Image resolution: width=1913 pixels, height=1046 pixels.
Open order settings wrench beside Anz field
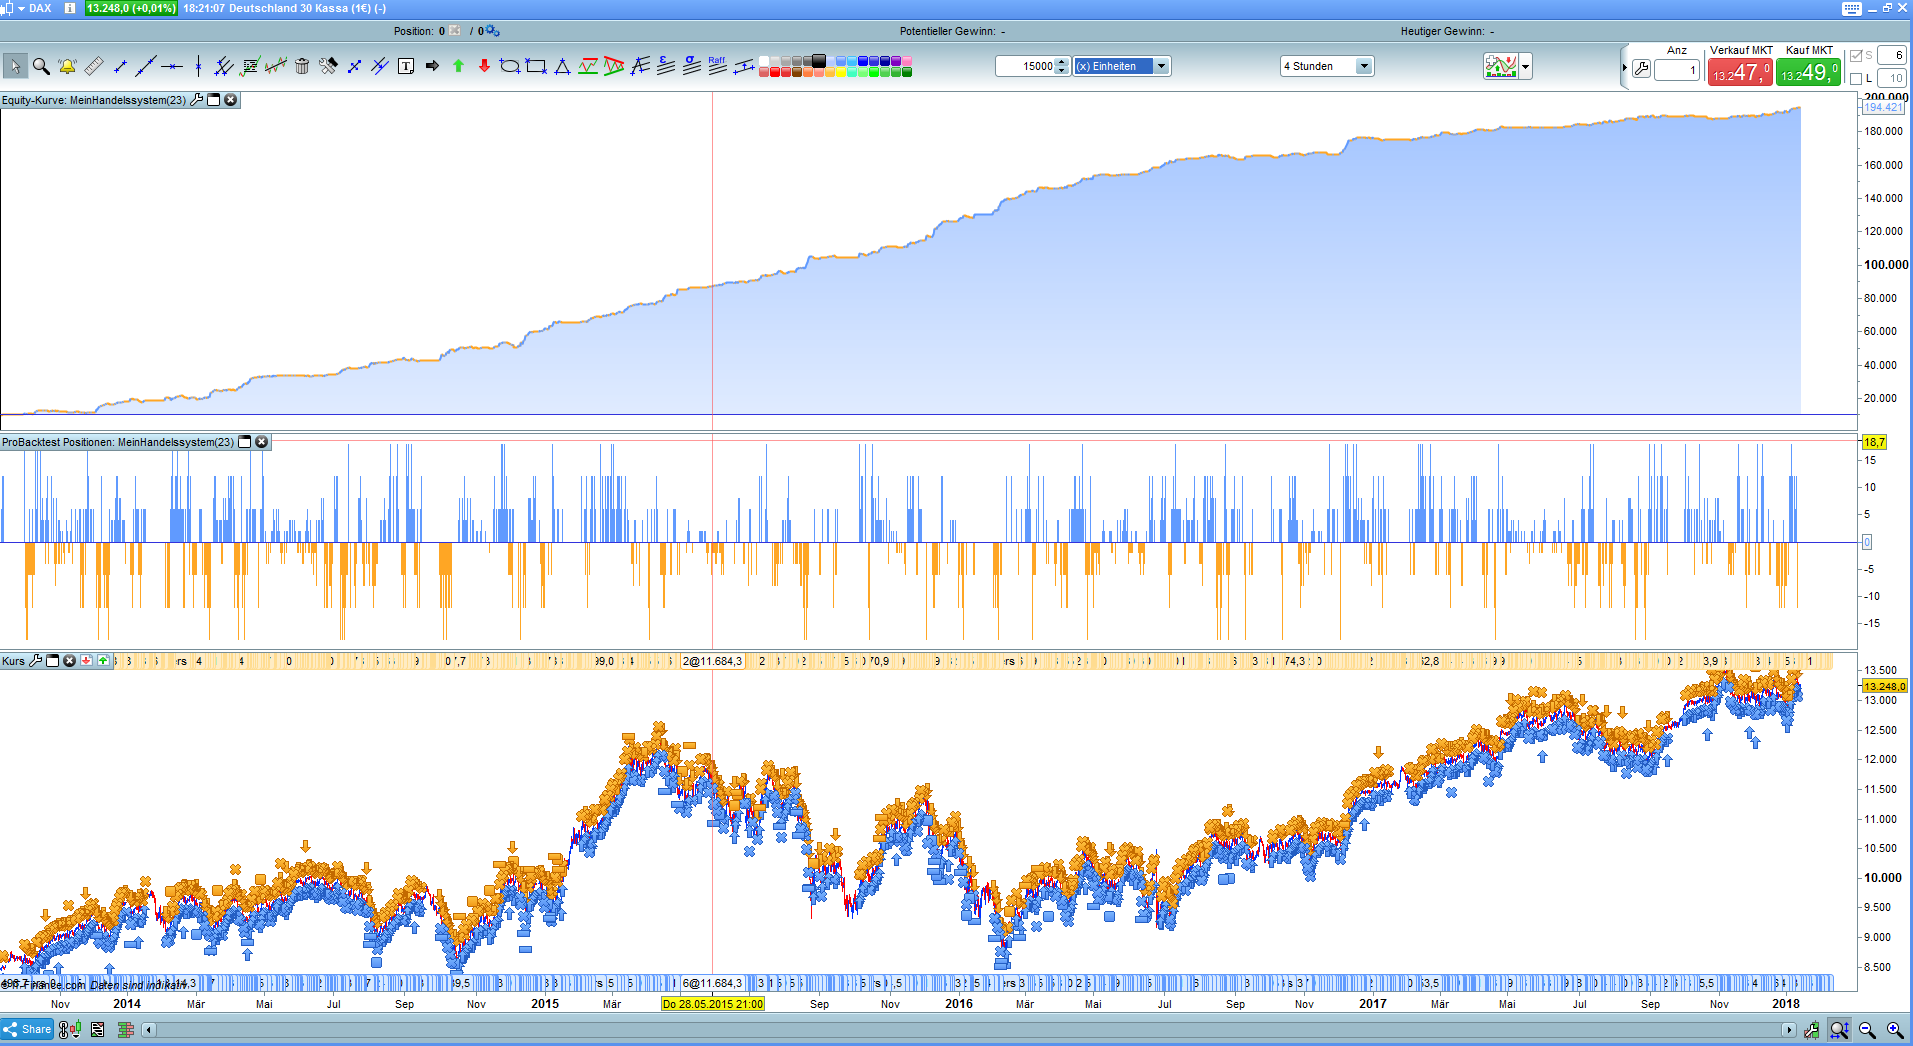pyautogui.click(x=1641, y=69)
